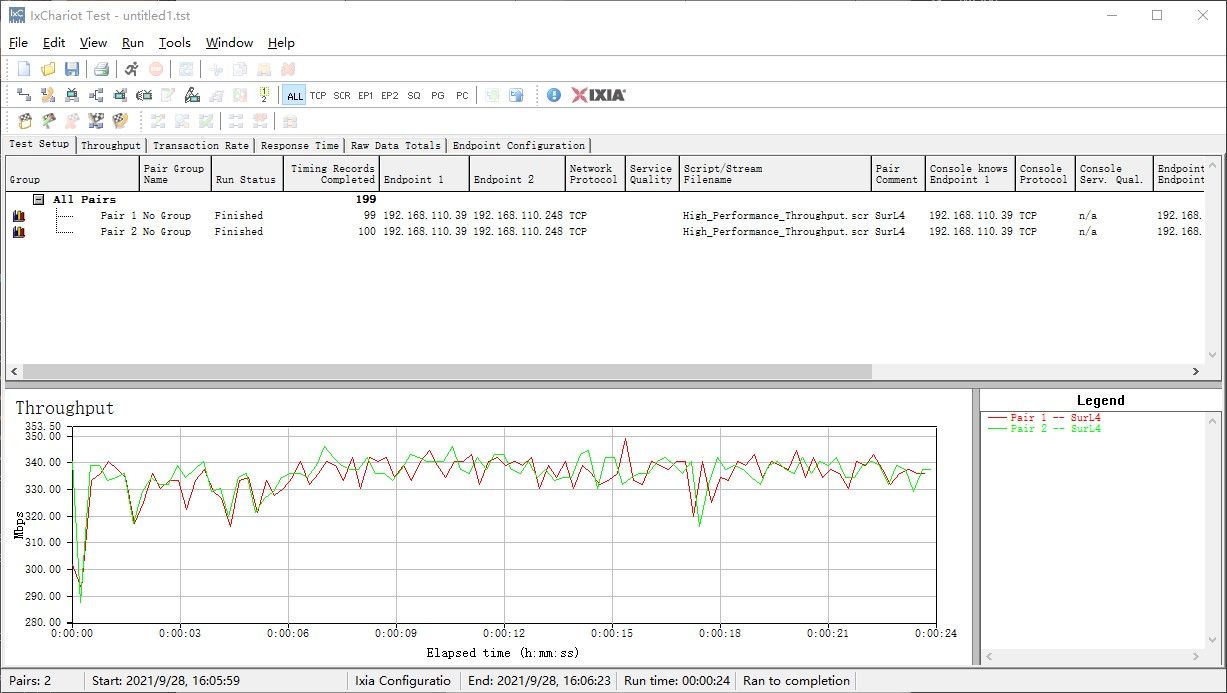Click the Run Status column header
This screenshot has height=693, width=1227.
[247, 174]
